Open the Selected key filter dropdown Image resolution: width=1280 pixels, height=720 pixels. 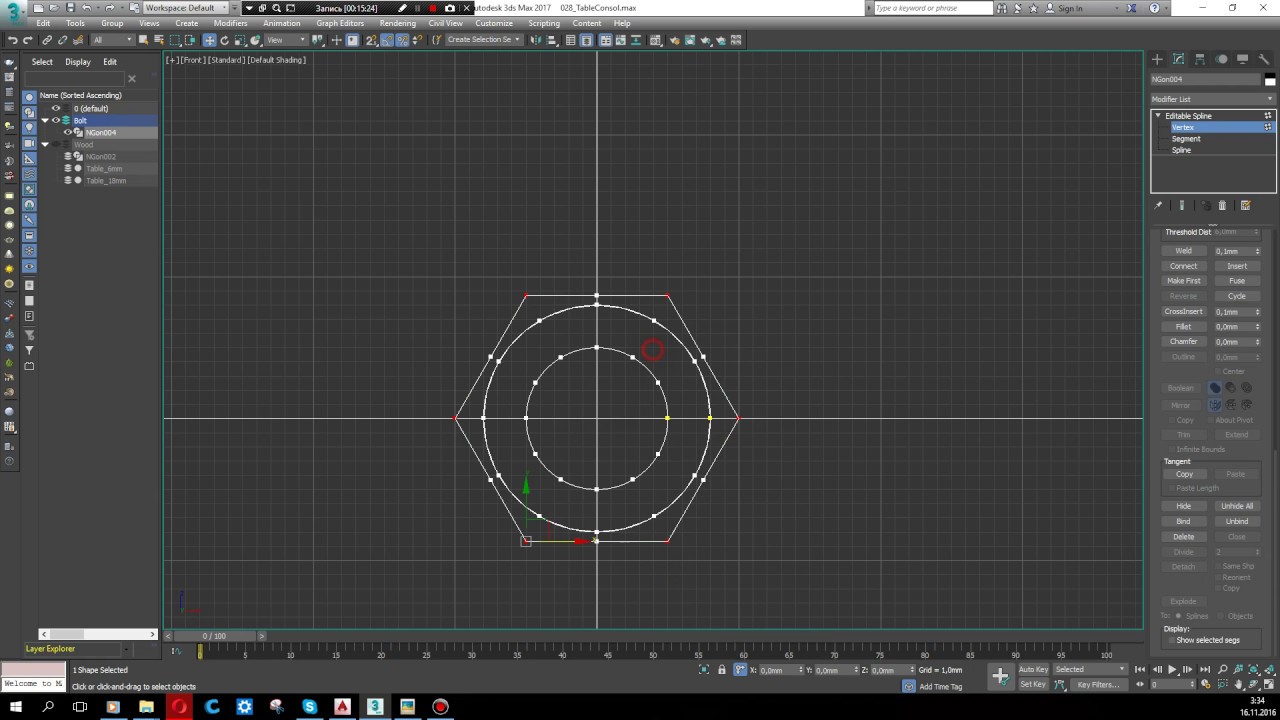click(1089, 669)
